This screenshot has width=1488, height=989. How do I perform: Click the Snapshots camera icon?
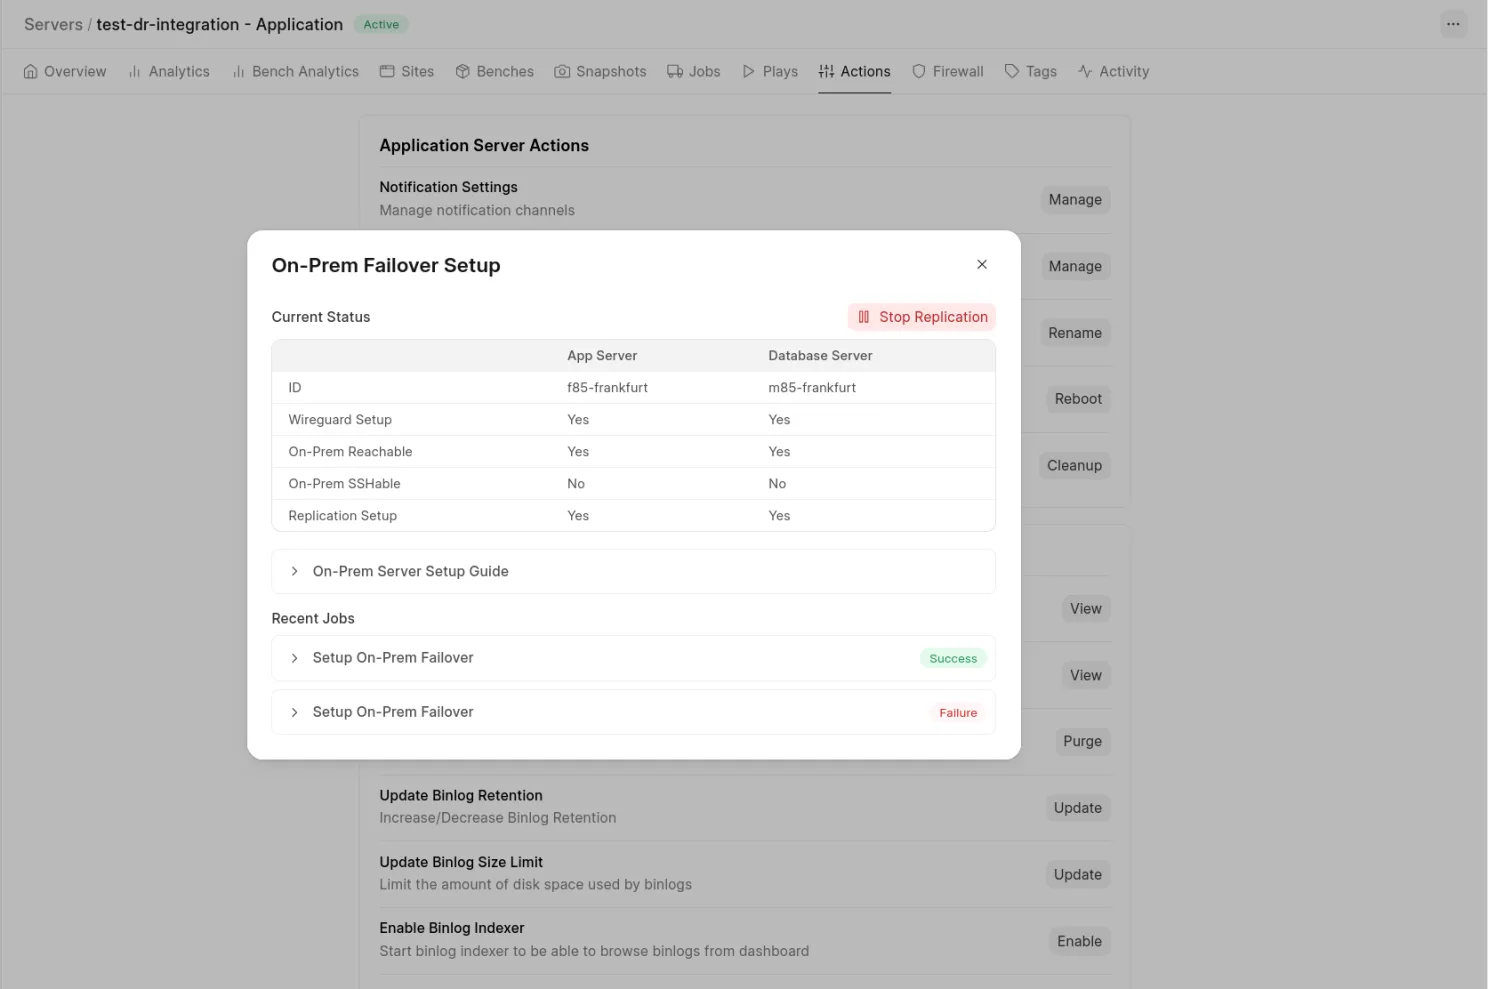pos(563,72)
